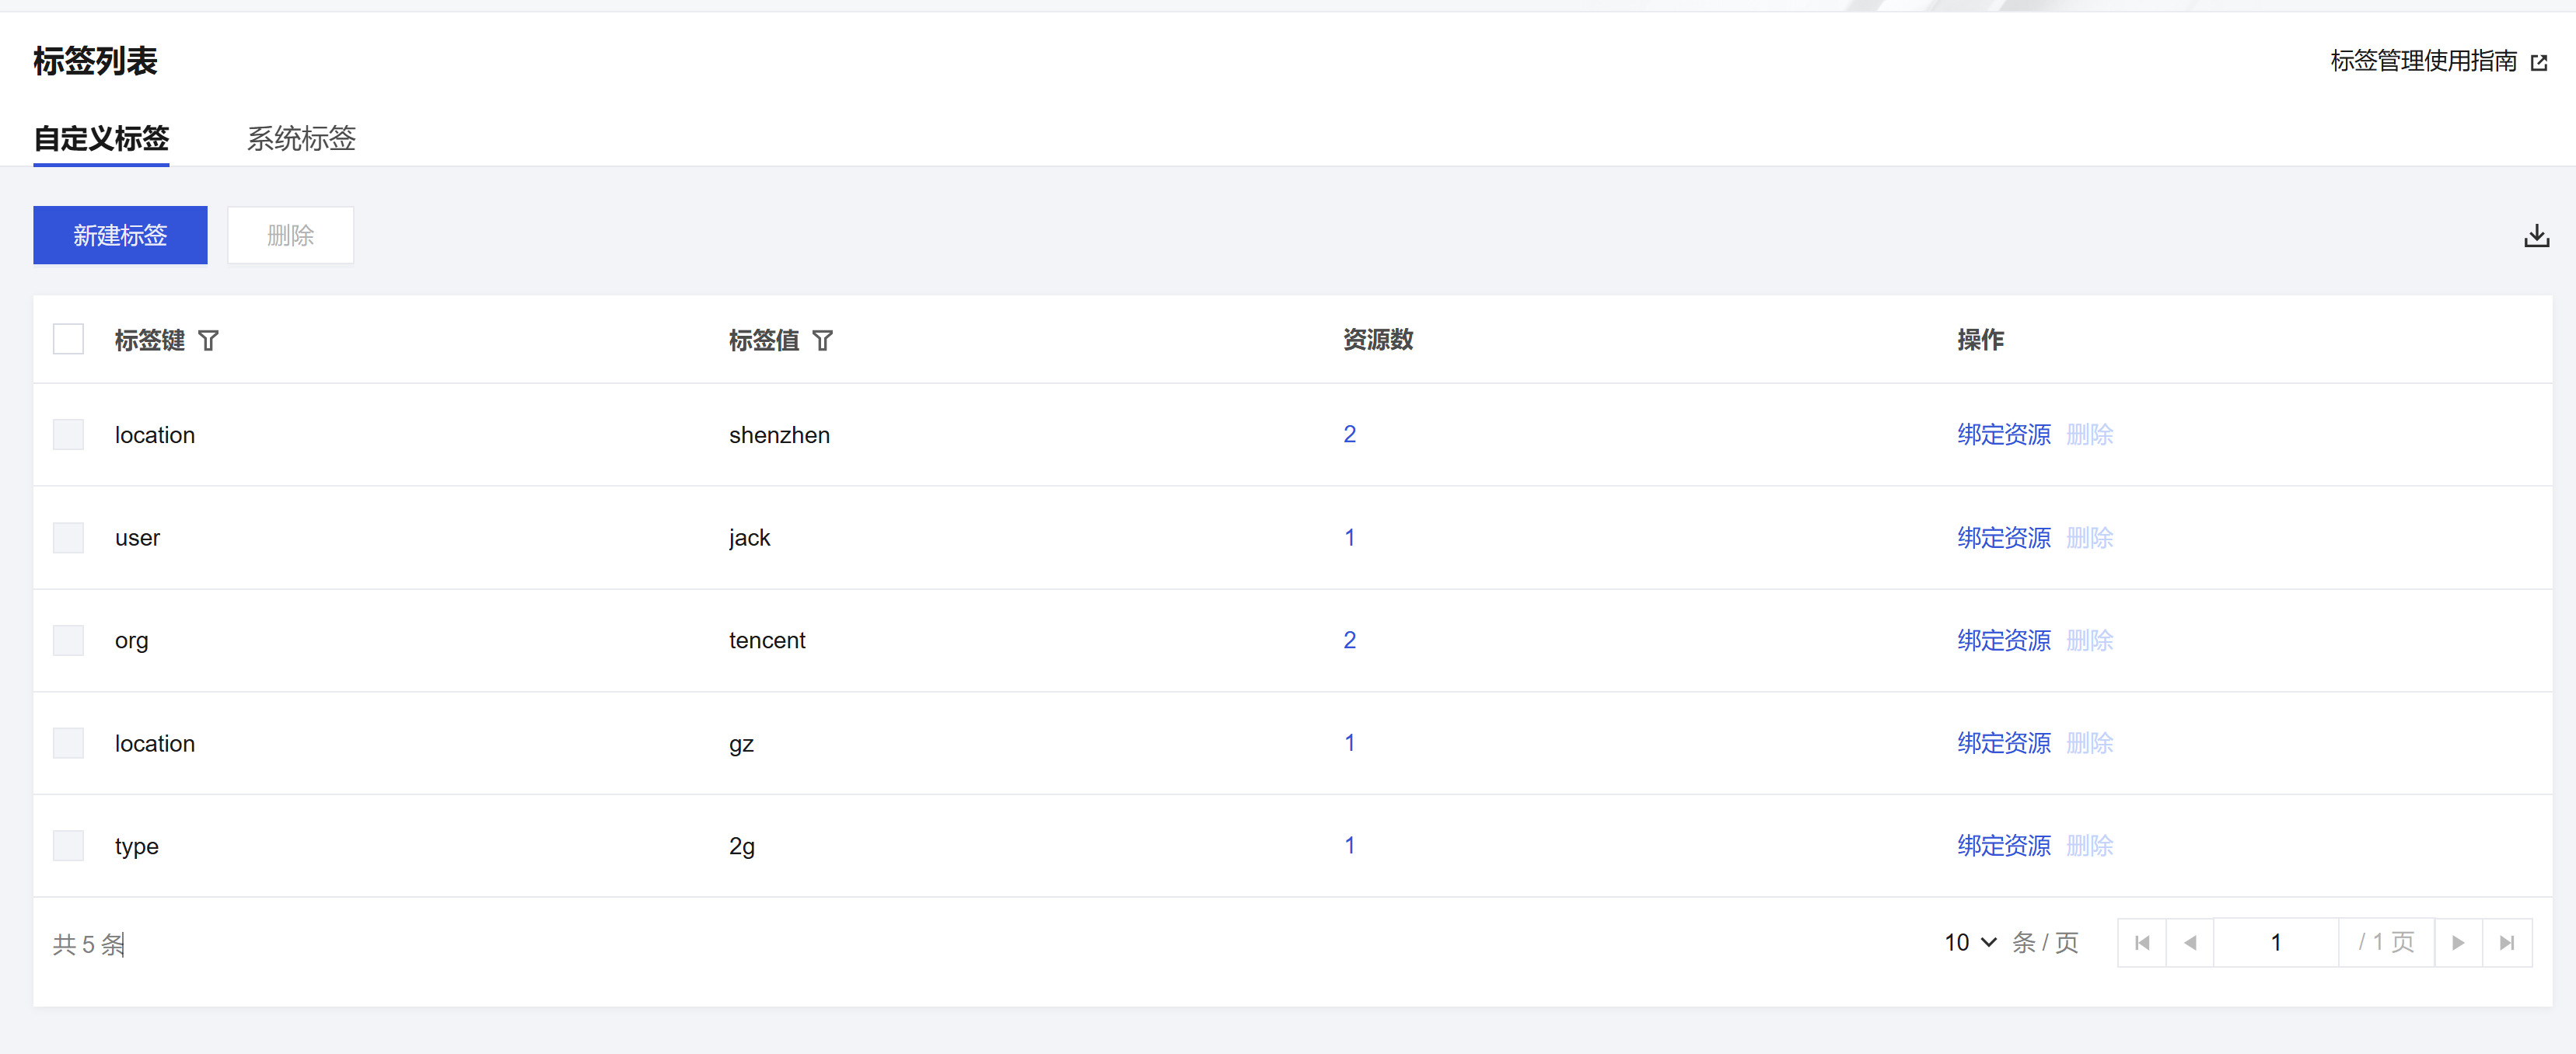Go to first page arrow icon
Viewport: 2576px width, 1054px height.
tap(2141, 943)
